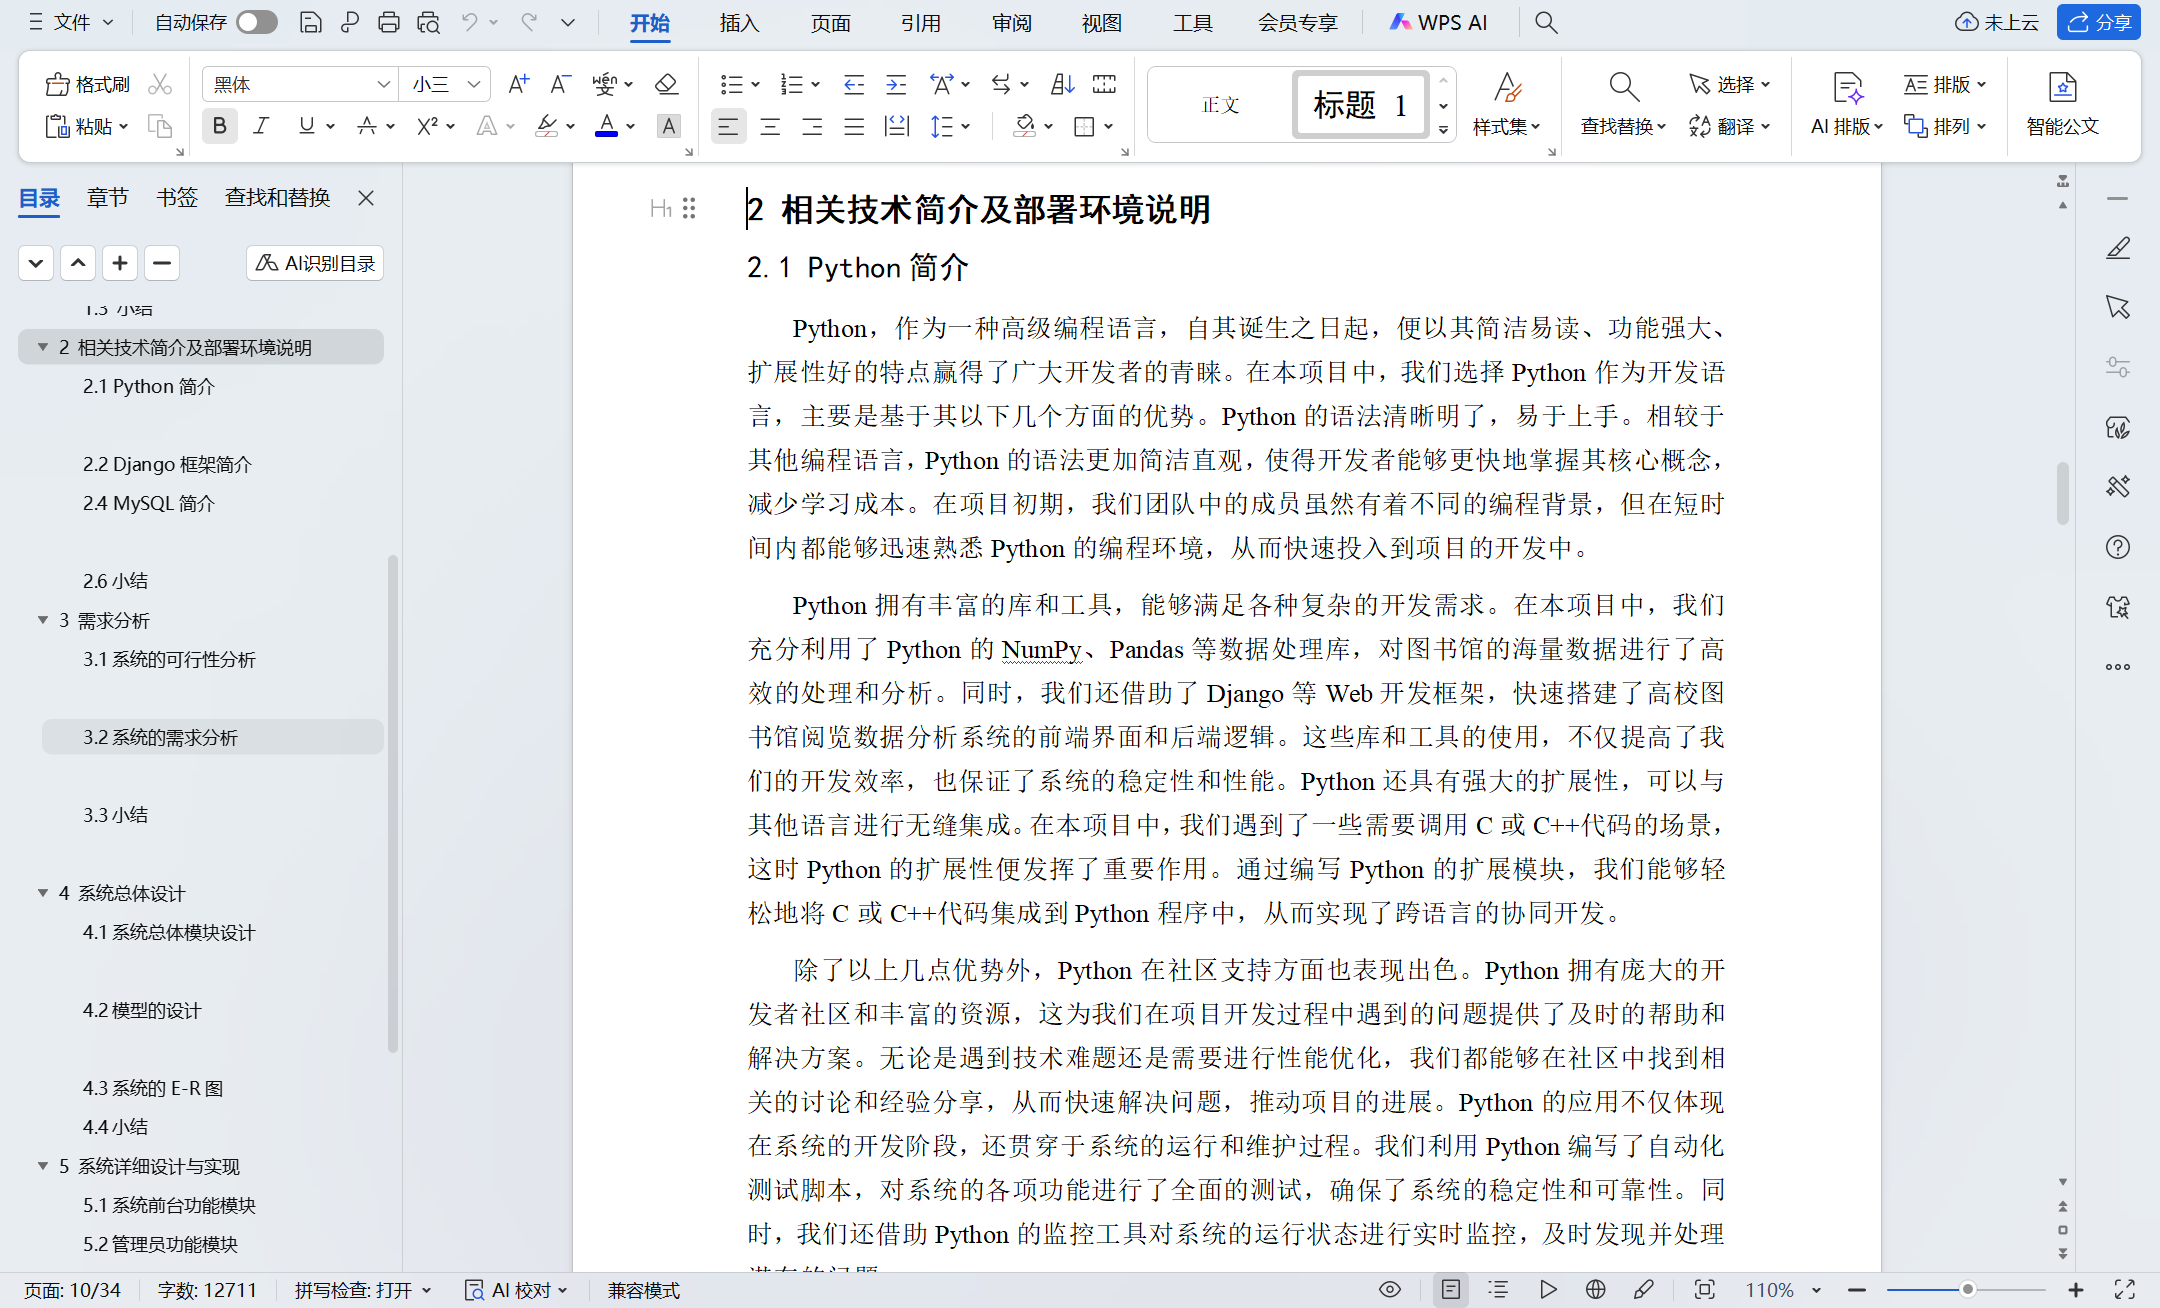Switch to the Bookmarks (书签) panel tab
The height and width of the screenshot is (1308, 2160).
pyautogui.click(x=177, y=198)
